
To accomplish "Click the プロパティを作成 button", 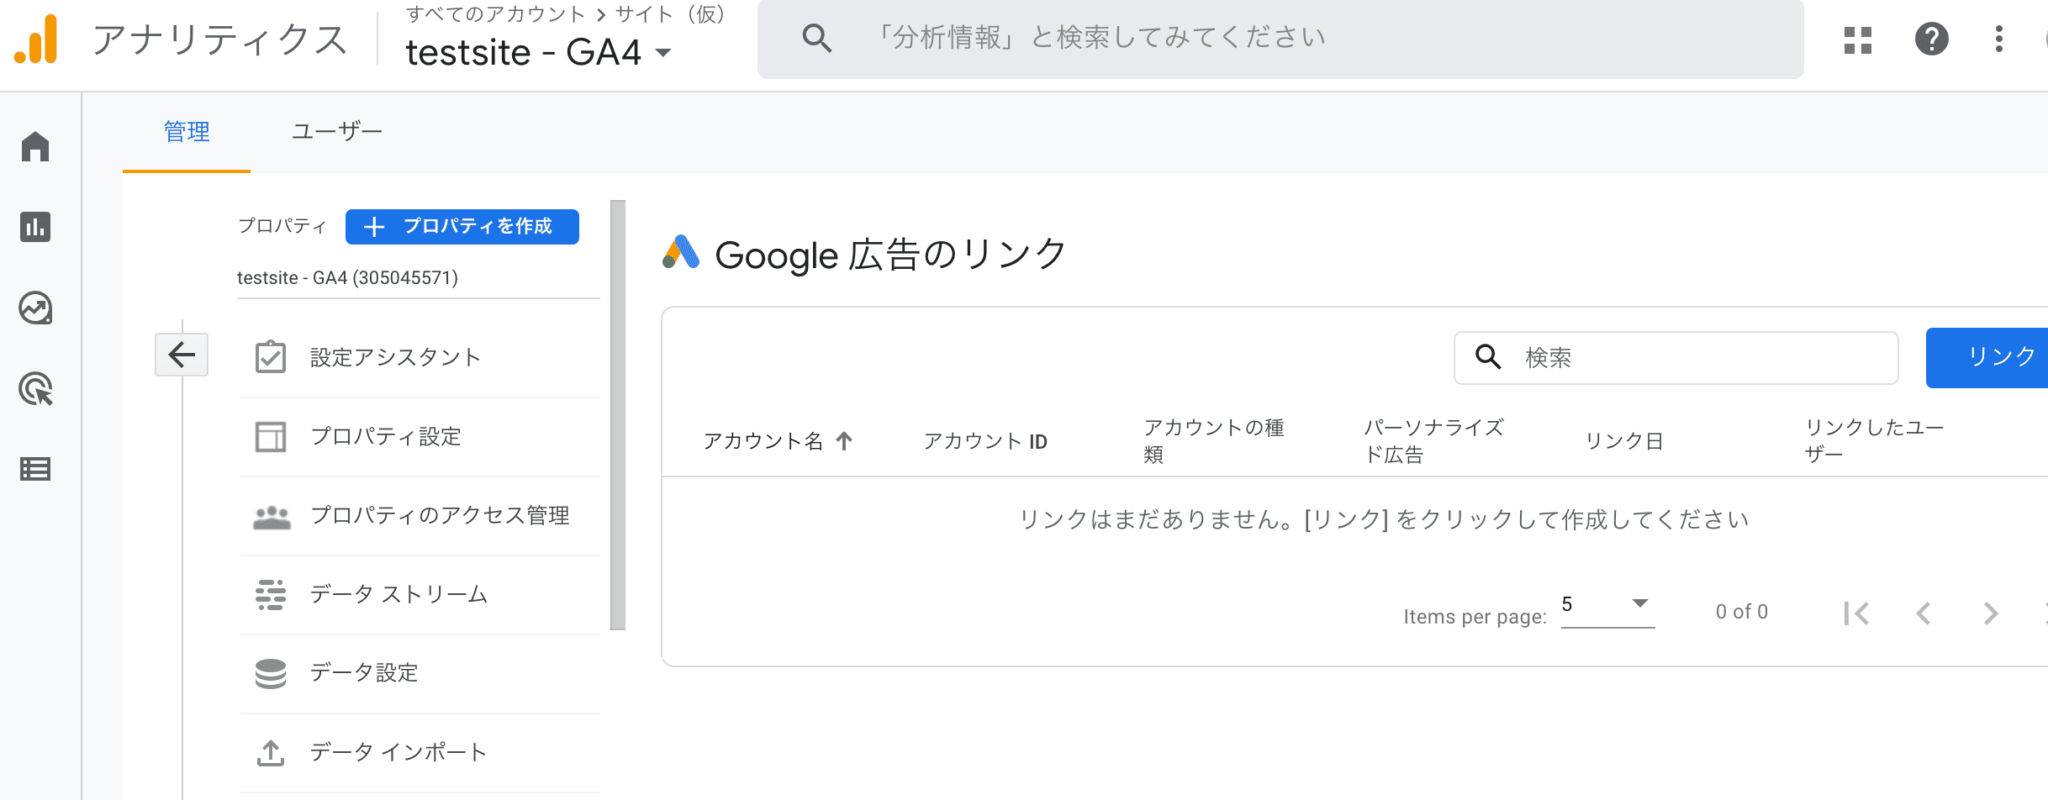I will 461,227.
